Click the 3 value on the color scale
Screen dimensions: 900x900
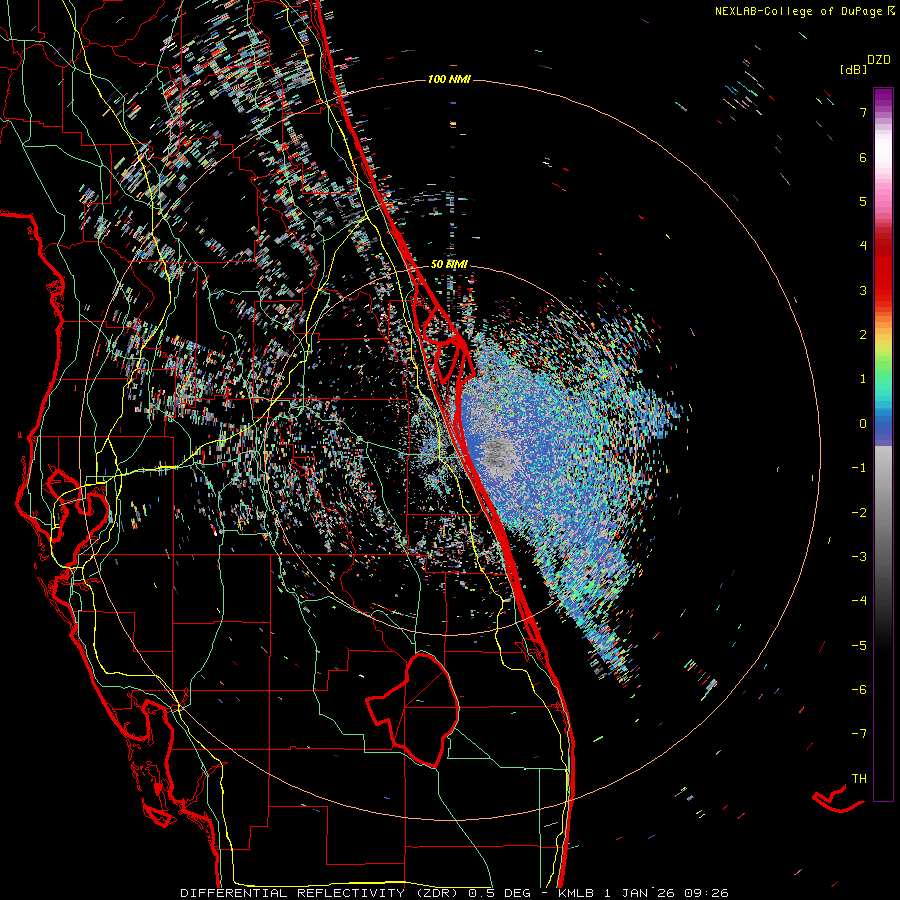863,290
